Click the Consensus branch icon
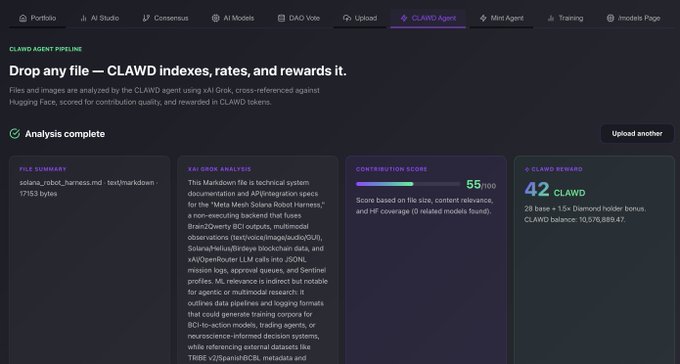This screenshot has width=680, height=364. click(146, 18)
